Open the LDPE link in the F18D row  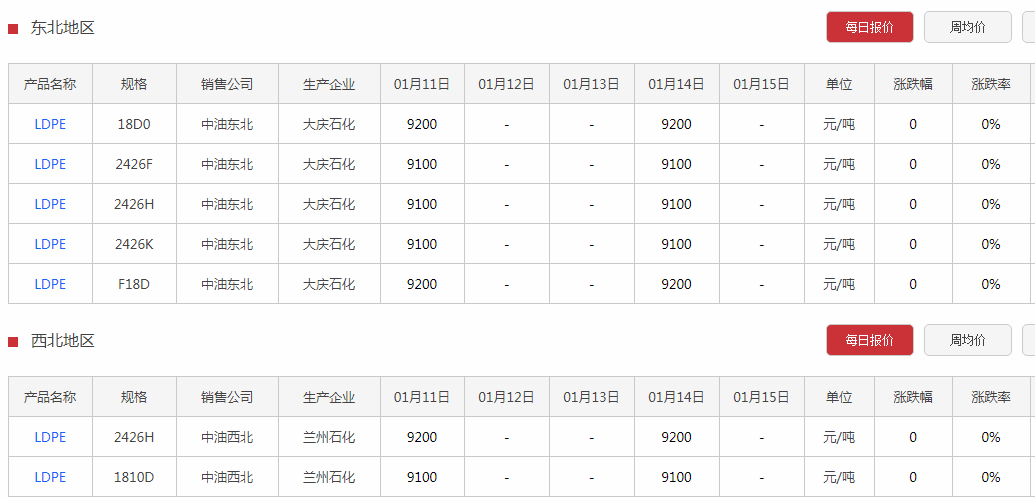[x=50, y=284]
